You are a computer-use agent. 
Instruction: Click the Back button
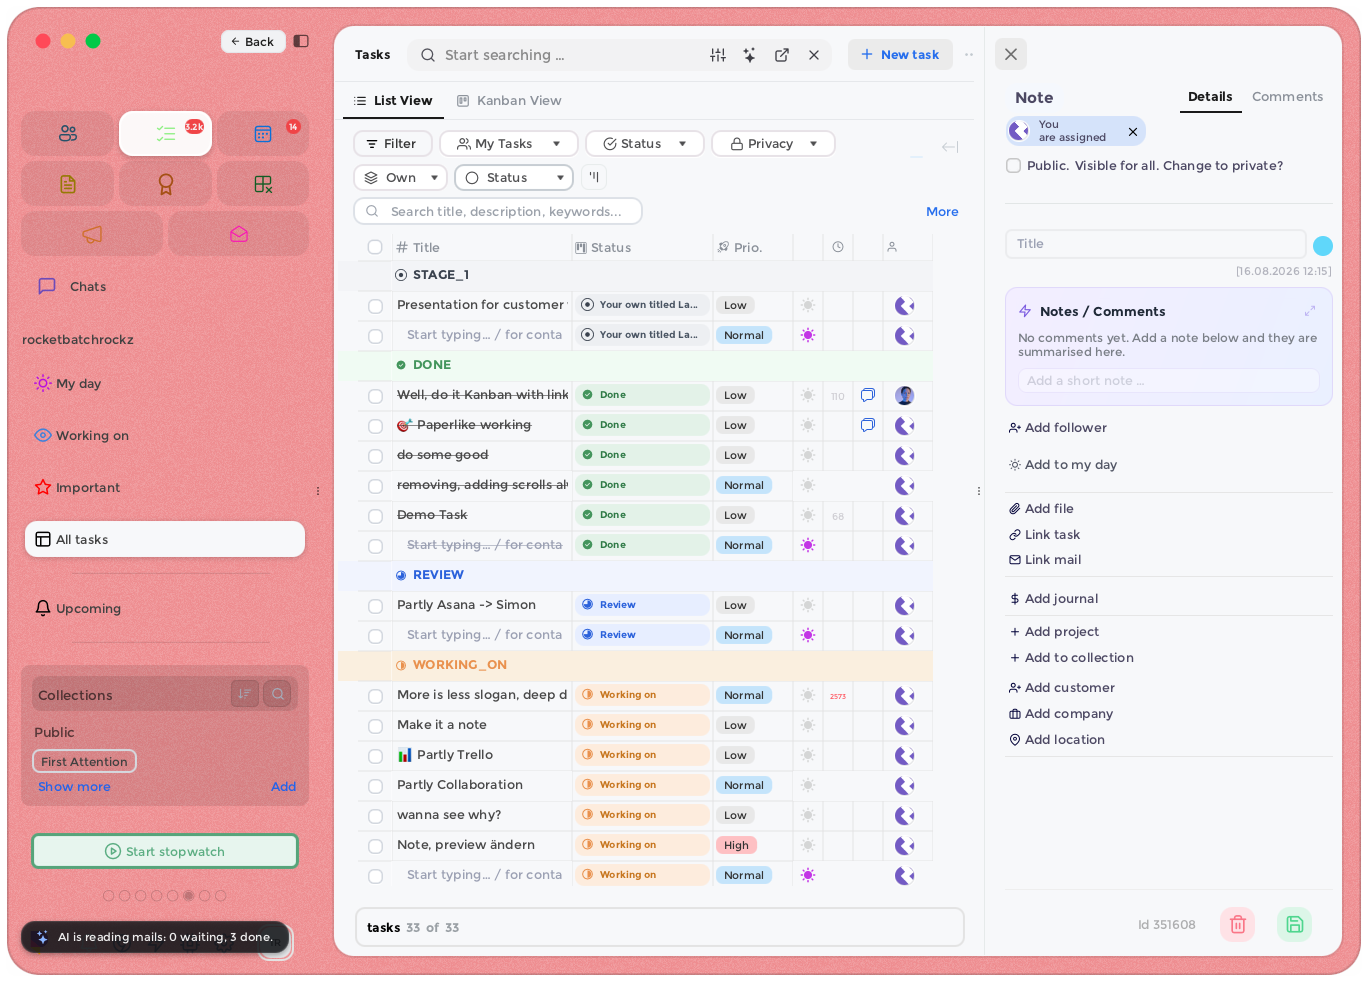click(253, 41)
